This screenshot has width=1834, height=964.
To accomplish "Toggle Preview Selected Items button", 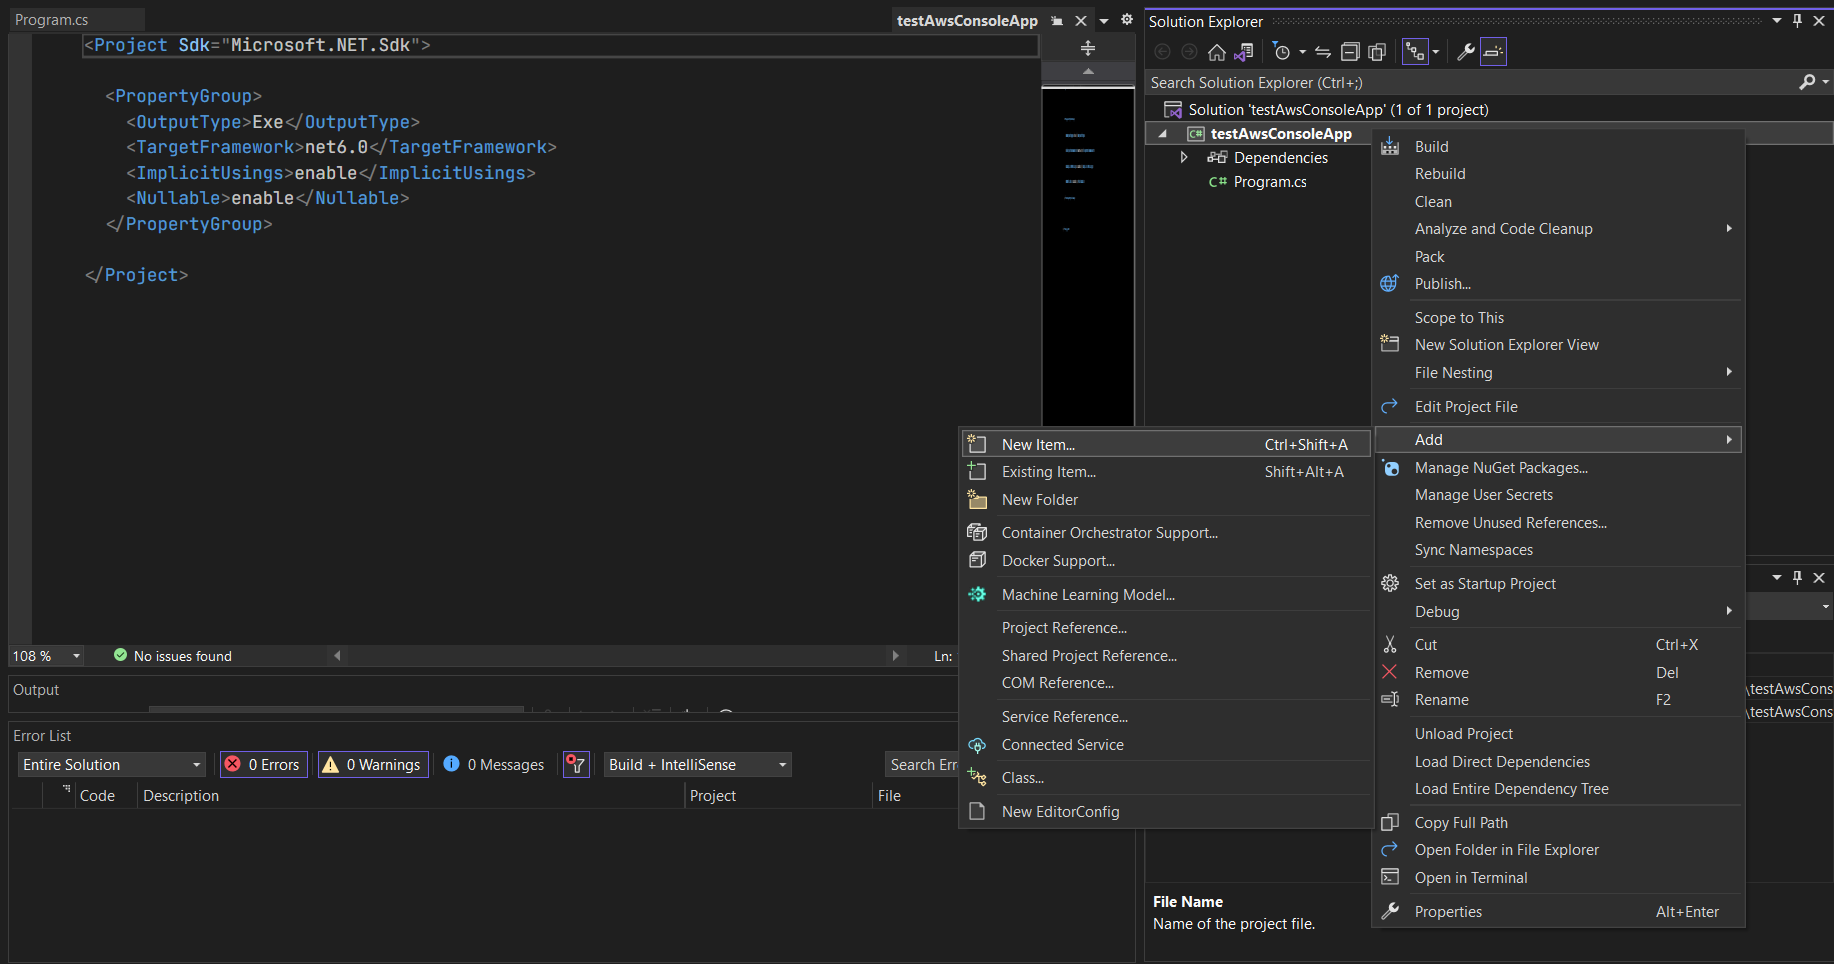I will [x=1493, y=52].
